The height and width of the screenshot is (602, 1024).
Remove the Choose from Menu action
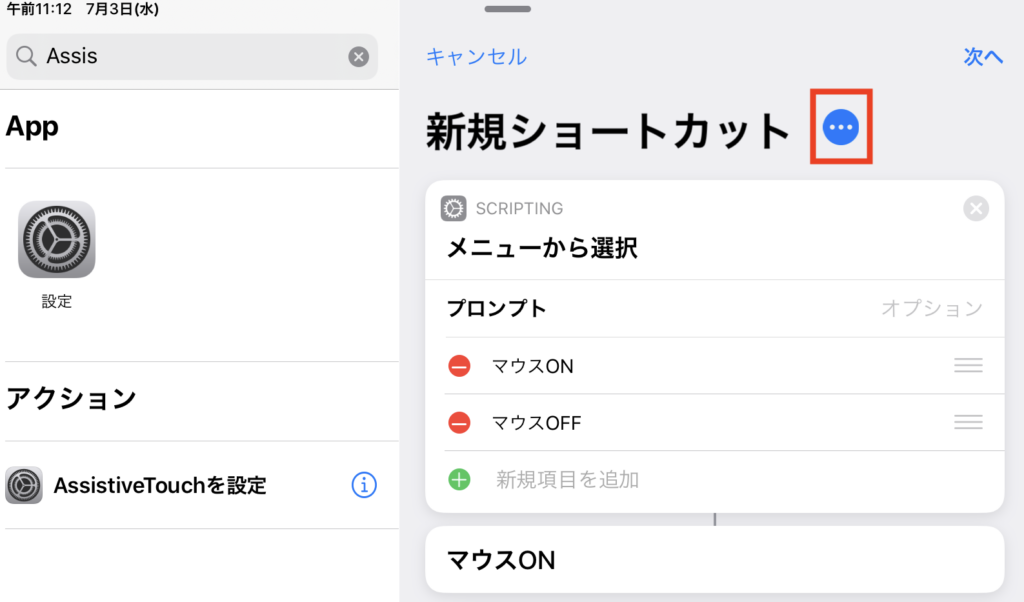976,208
